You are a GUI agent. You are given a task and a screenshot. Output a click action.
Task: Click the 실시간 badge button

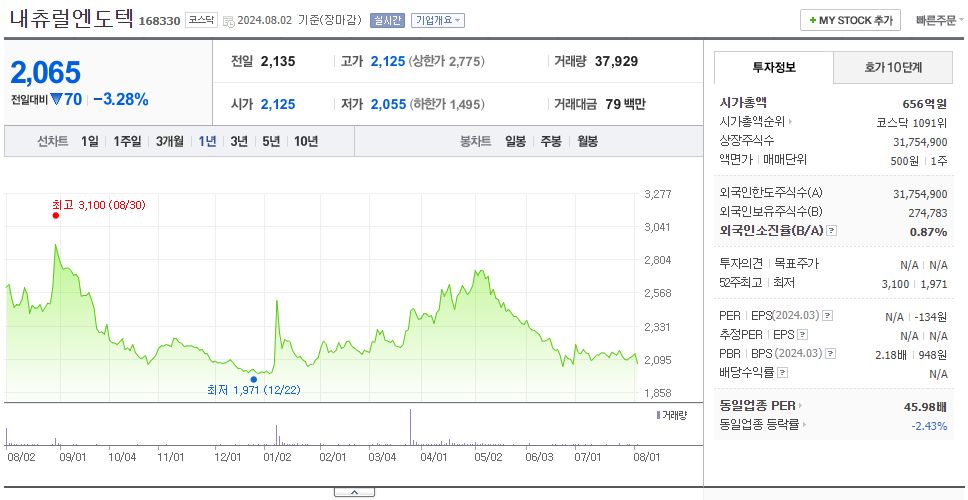point(387,20)
